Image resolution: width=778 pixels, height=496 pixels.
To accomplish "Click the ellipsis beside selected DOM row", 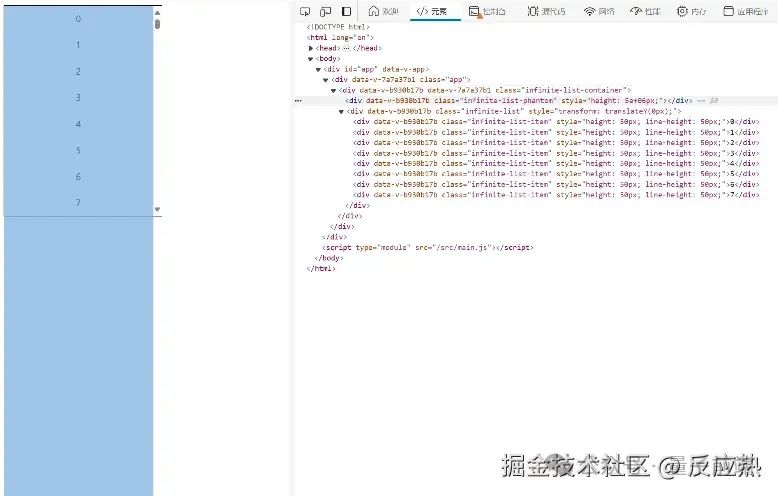I will [298, 101].
